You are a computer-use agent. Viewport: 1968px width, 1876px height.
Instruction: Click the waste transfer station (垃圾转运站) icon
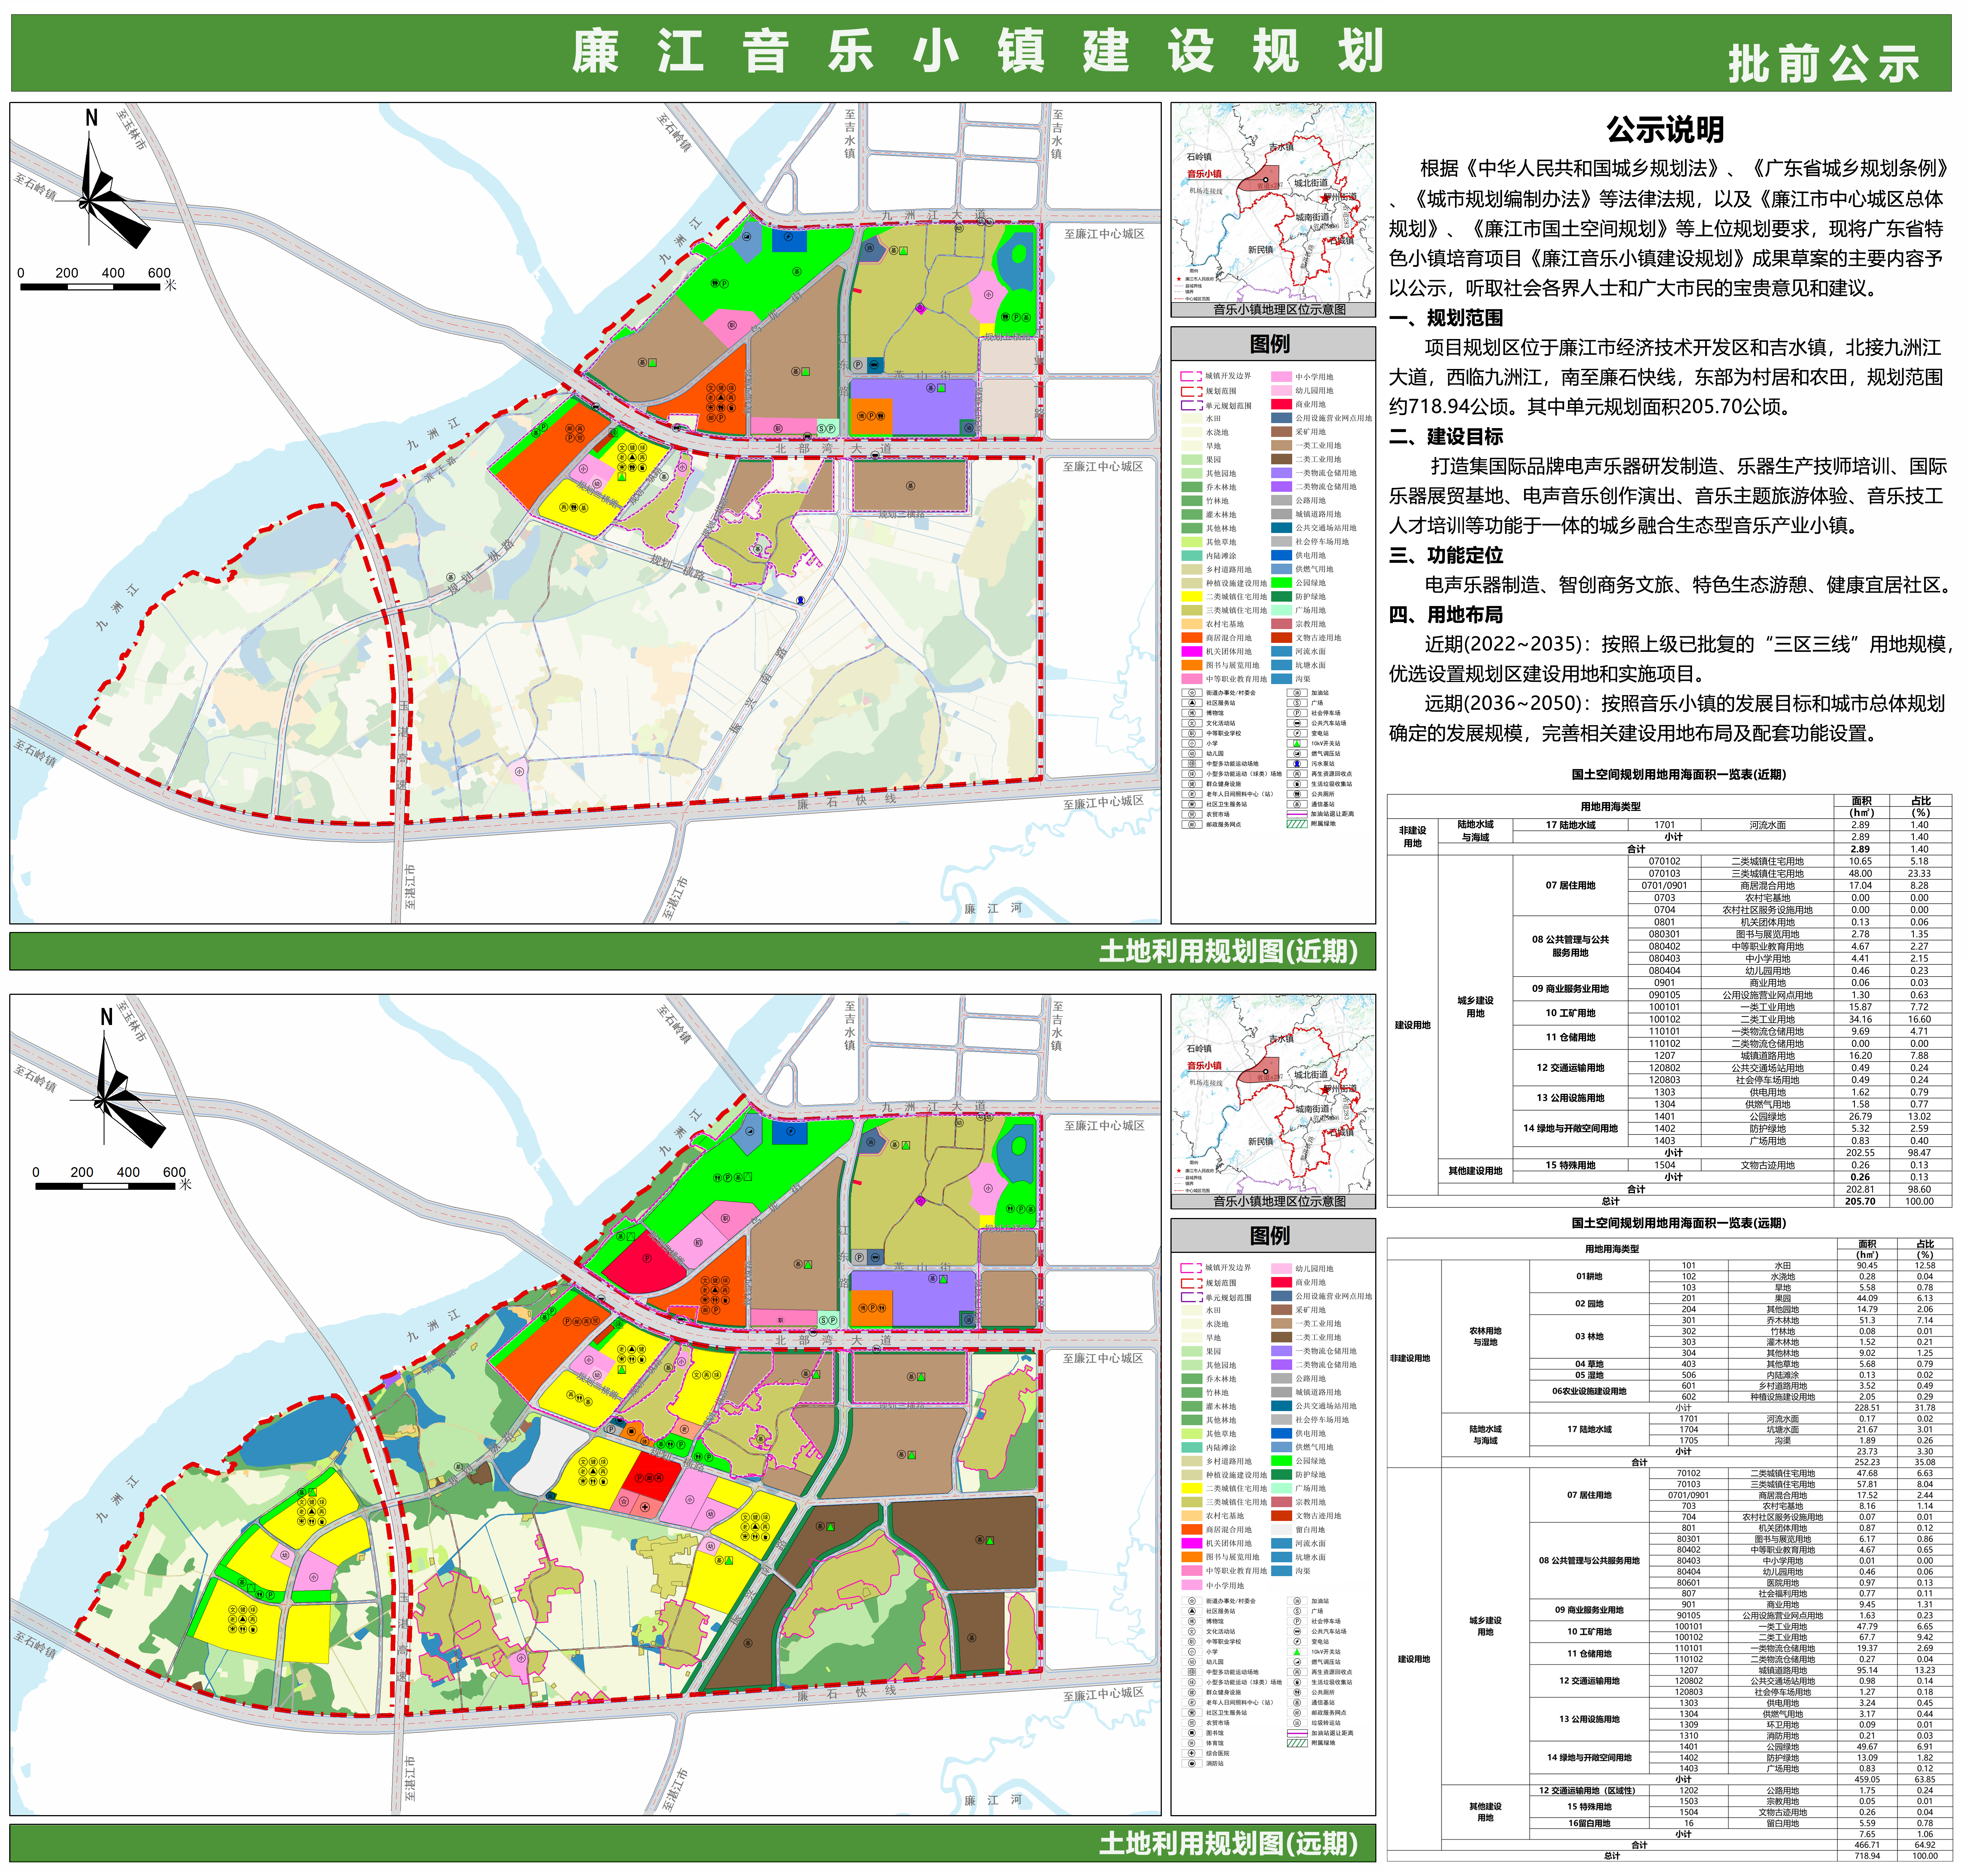[1297, 1723]
